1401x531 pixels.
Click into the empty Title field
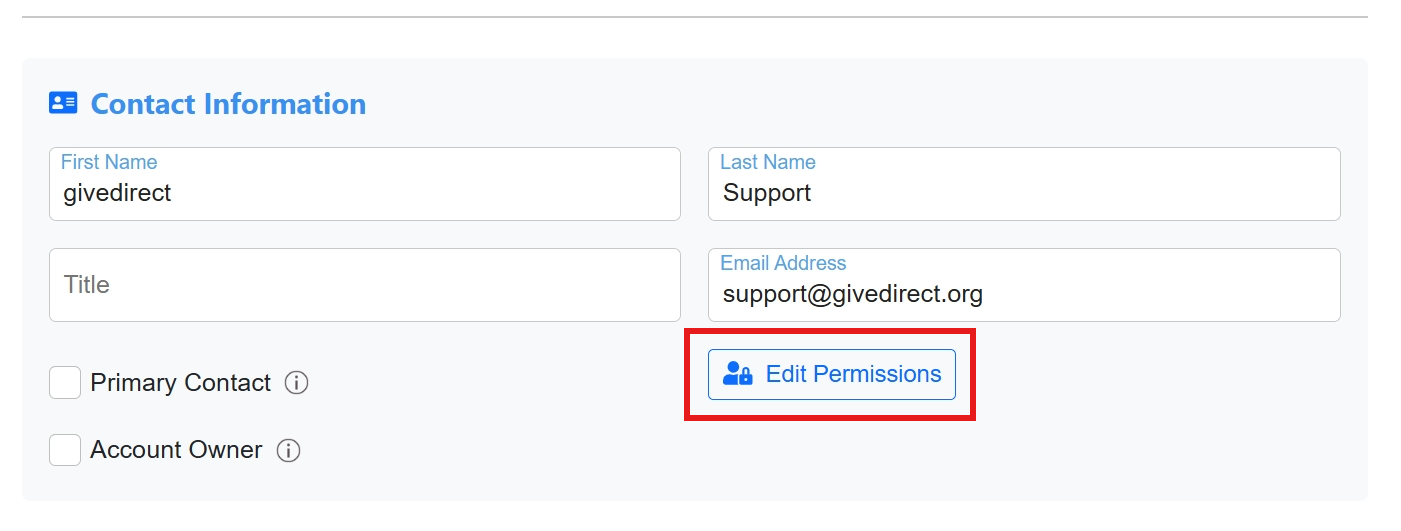(x=364, y=285)
